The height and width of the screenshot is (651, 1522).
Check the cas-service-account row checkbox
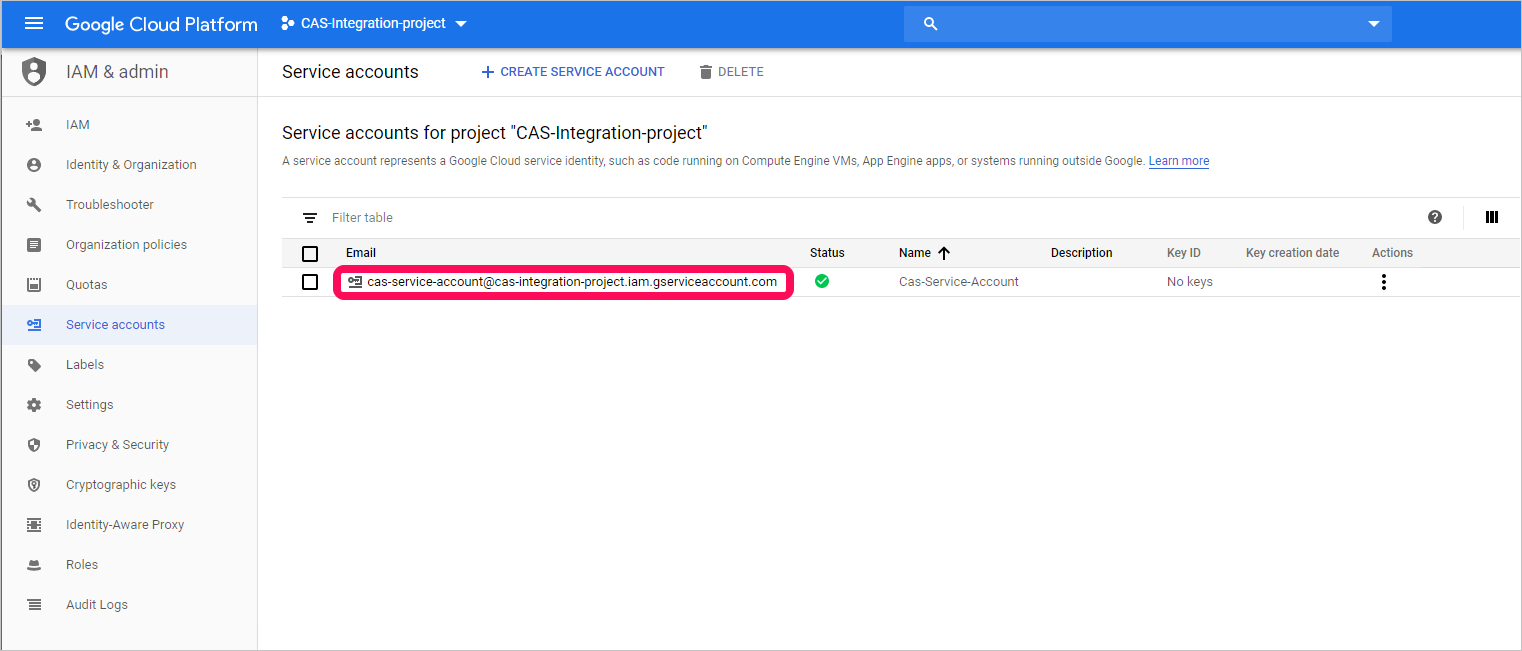(x=310, y=281)
